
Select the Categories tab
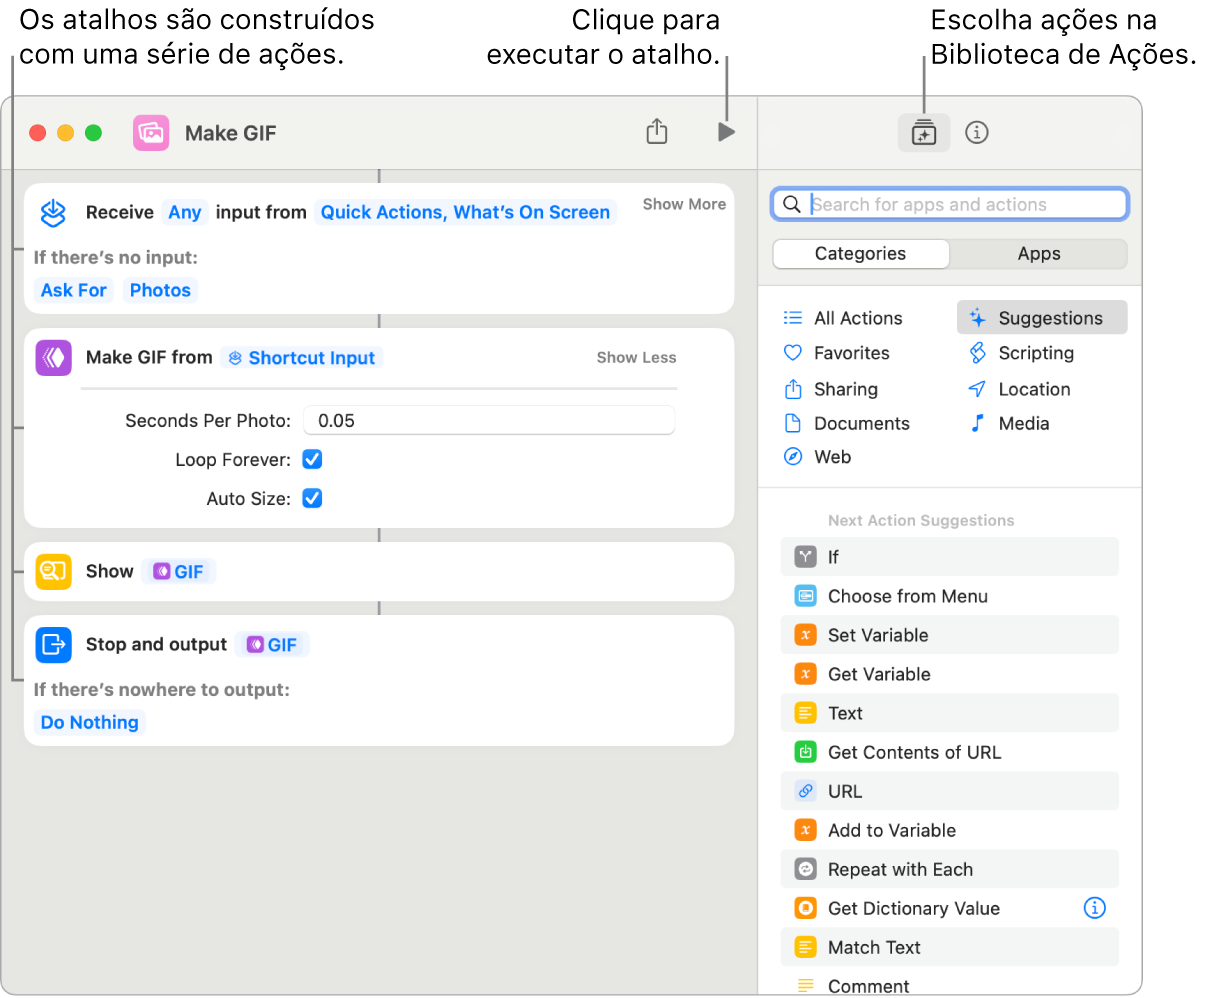[860, 254]
